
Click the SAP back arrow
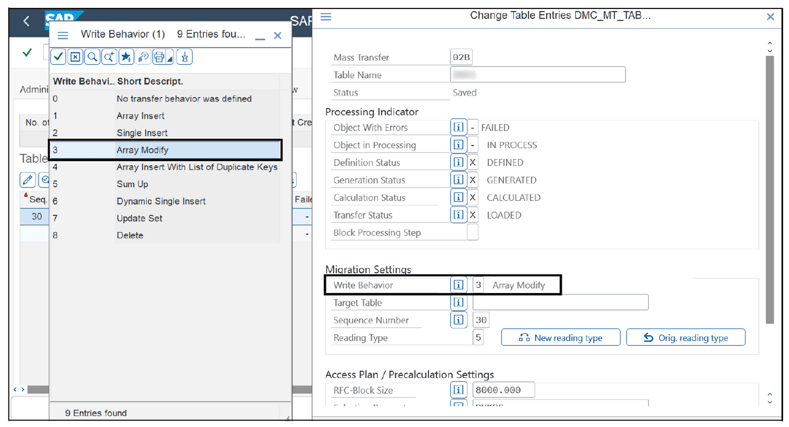click(x=26, y=21)
